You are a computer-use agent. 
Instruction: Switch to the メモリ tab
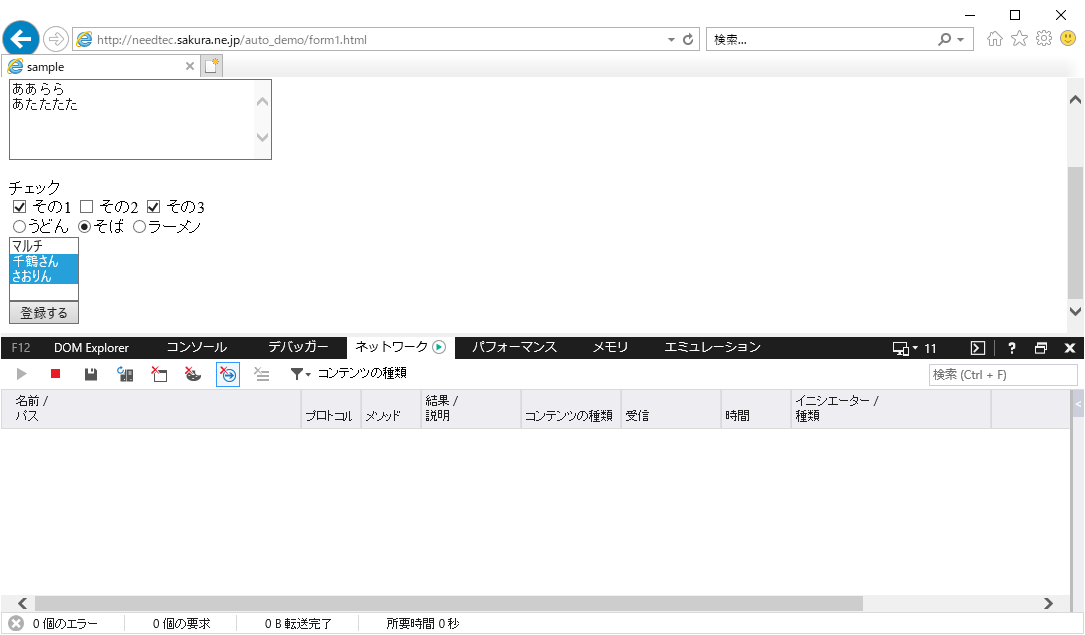tap(610, 348)
